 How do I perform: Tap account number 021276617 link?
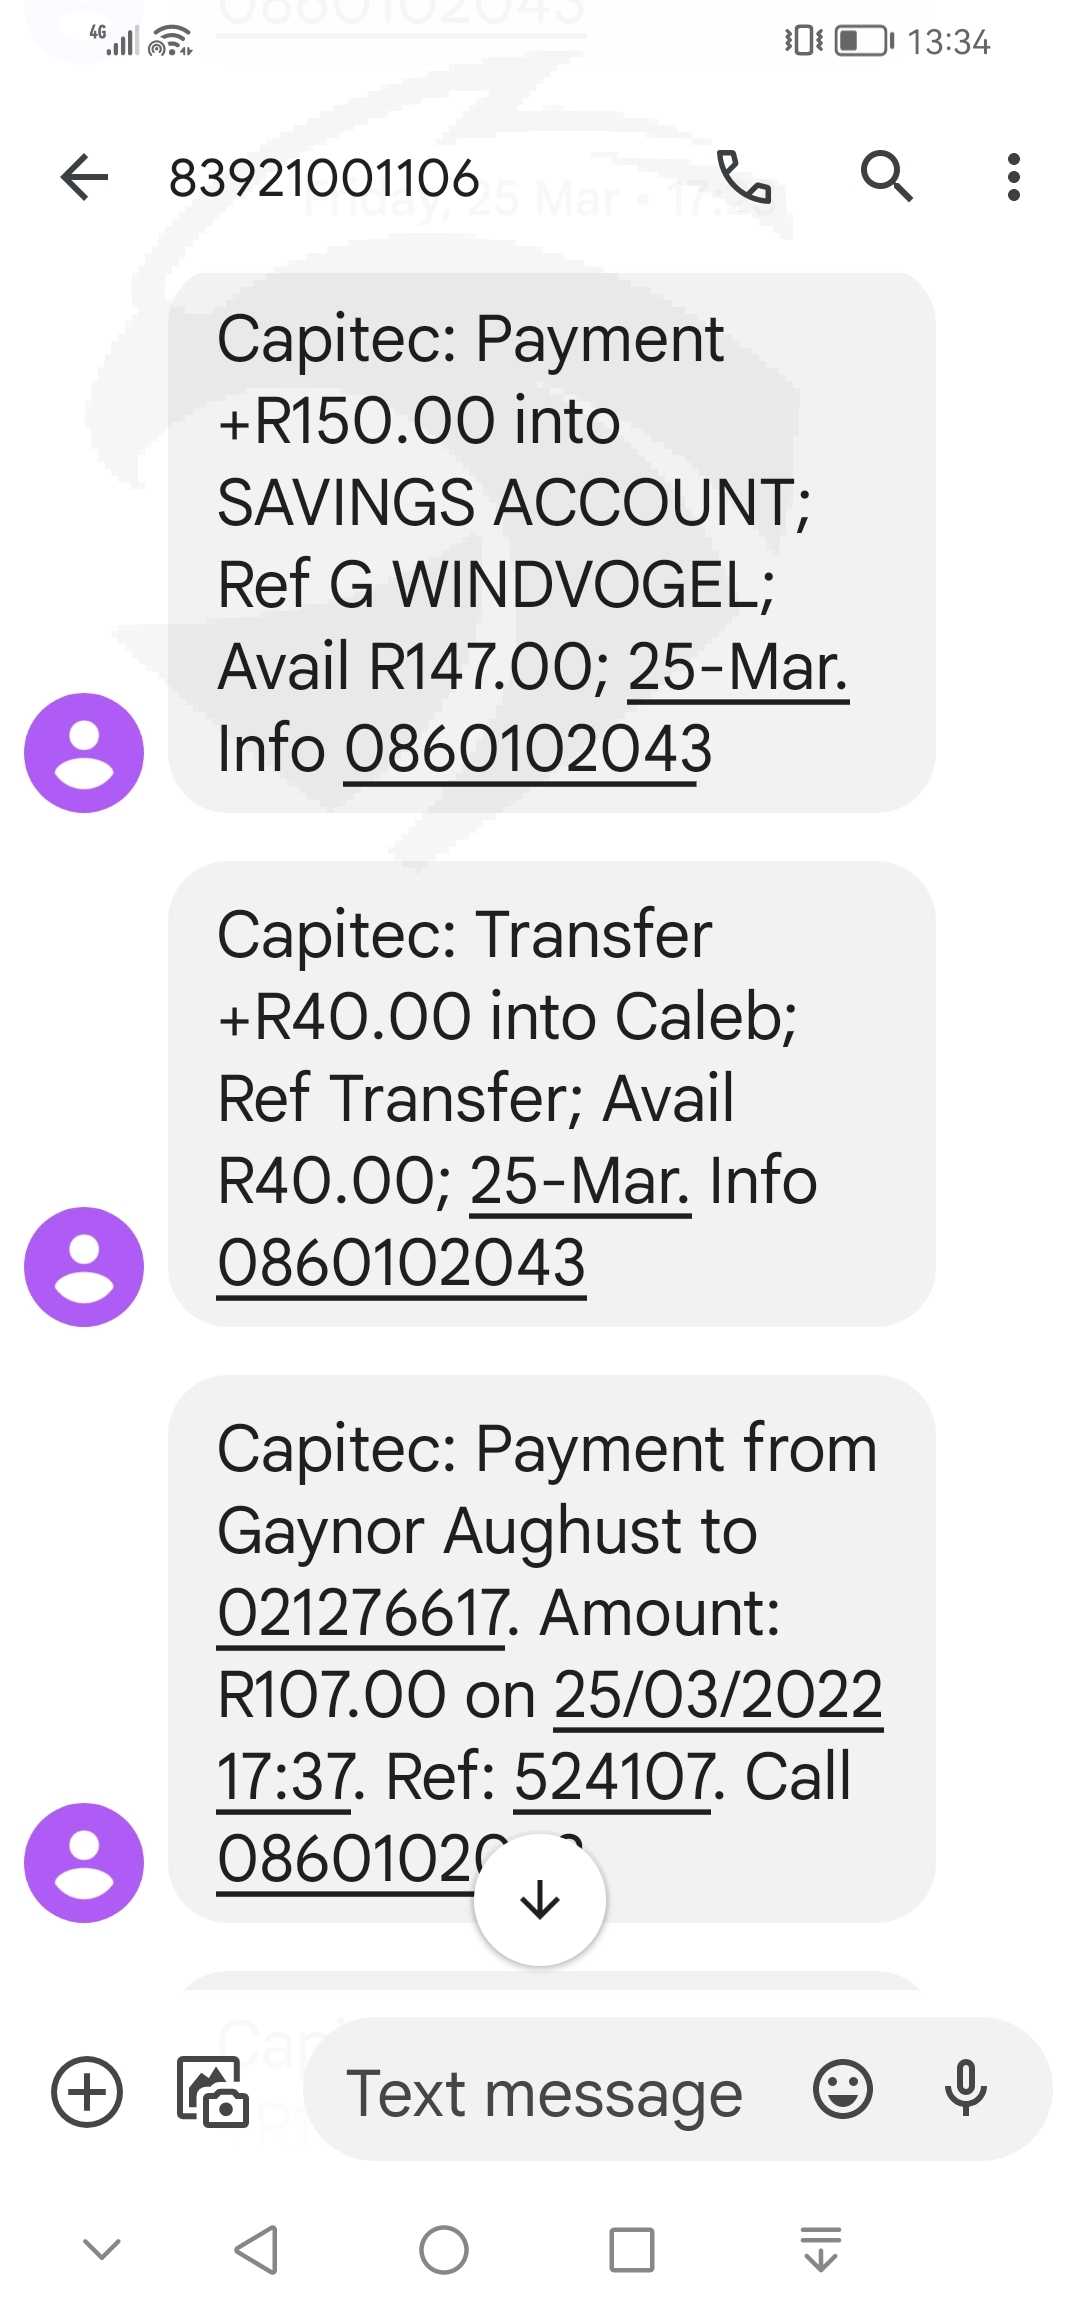pyautogui.click(x=364, y=1614)
